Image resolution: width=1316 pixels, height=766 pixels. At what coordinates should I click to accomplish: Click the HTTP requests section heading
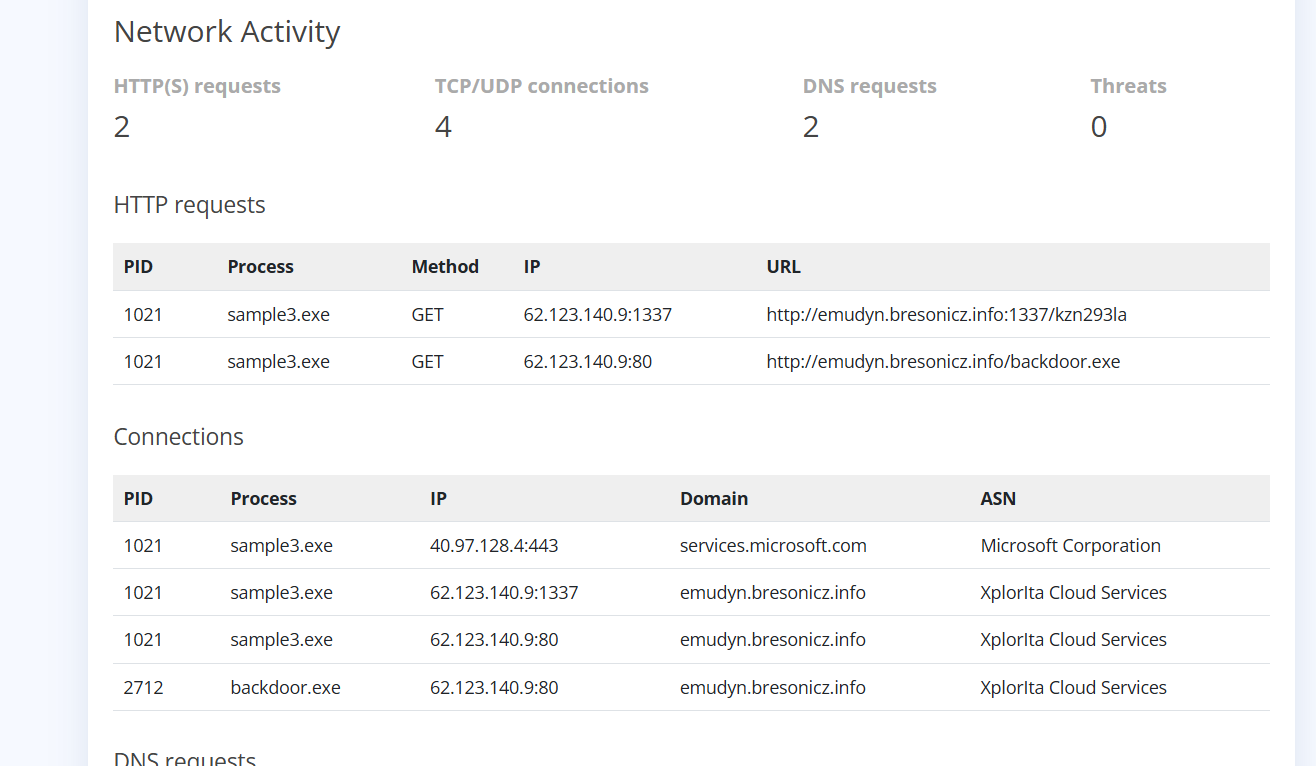pos(189,205)
